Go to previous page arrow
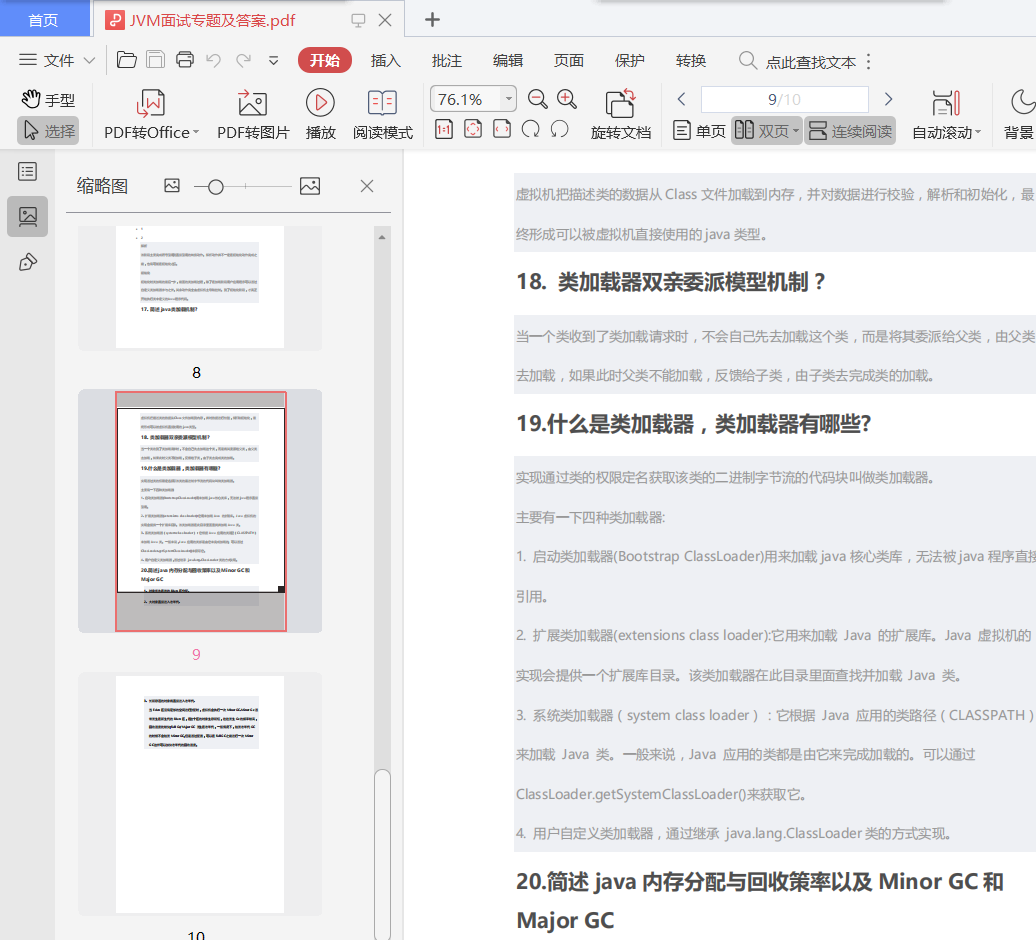The width and height of the screenshot is (1036, 940). 682,99
